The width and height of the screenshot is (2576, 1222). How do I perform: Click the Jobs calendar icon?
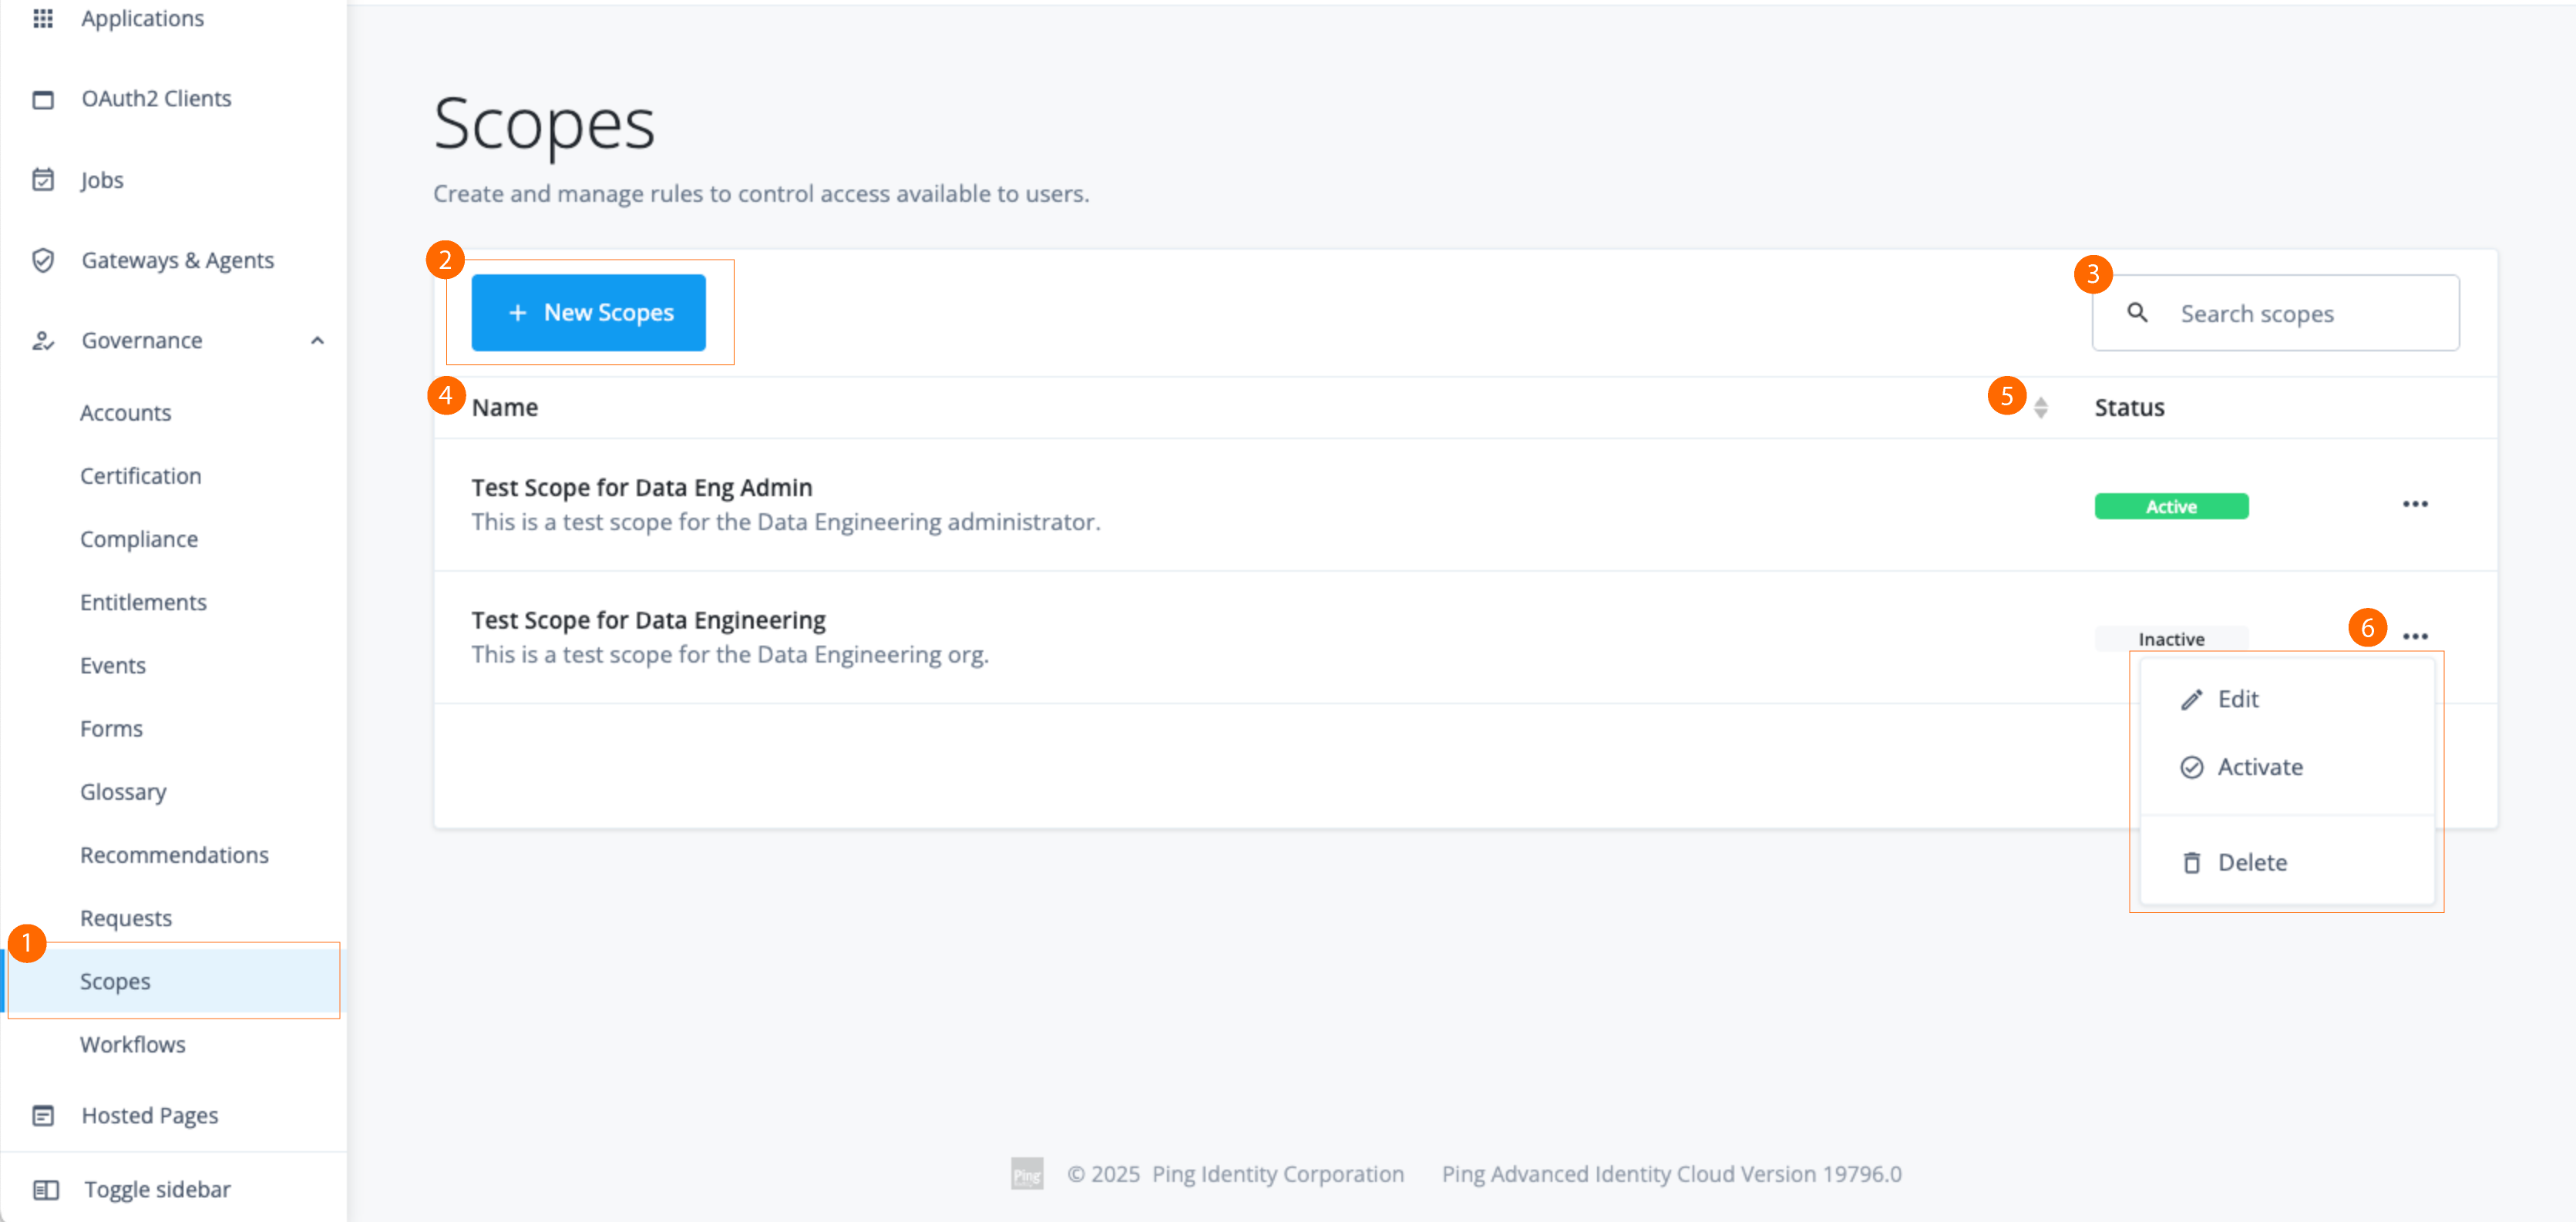(43, 180)
